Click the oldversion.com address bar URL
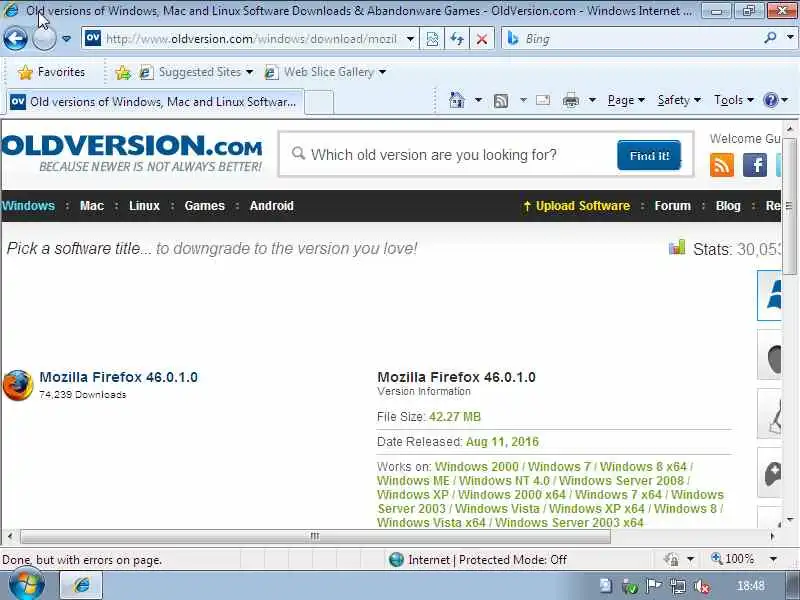 point(251,39)
